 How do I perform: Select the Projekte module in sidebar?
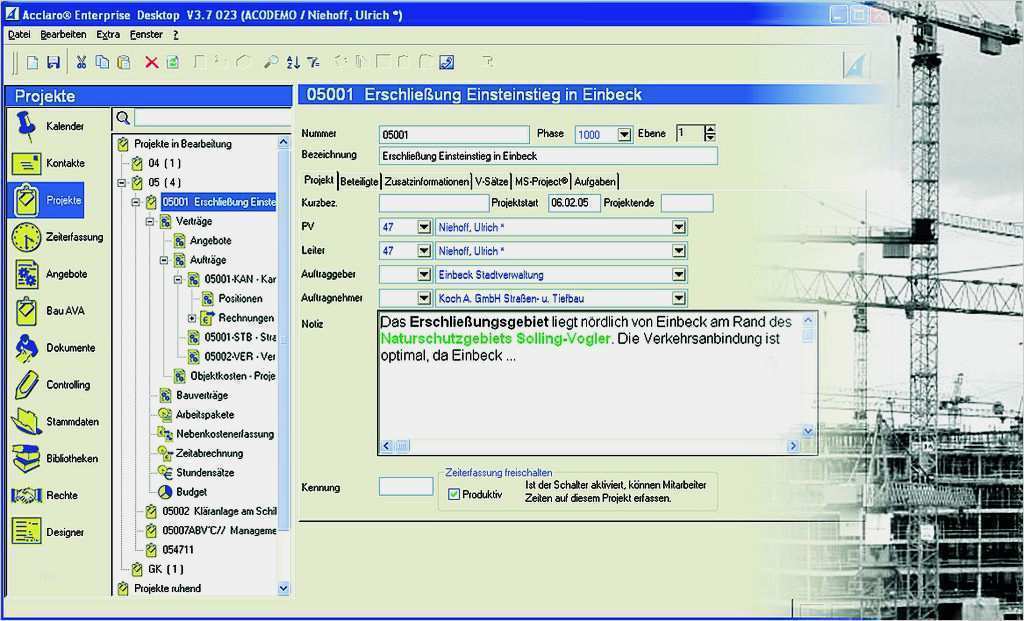(x=46, y=200)
